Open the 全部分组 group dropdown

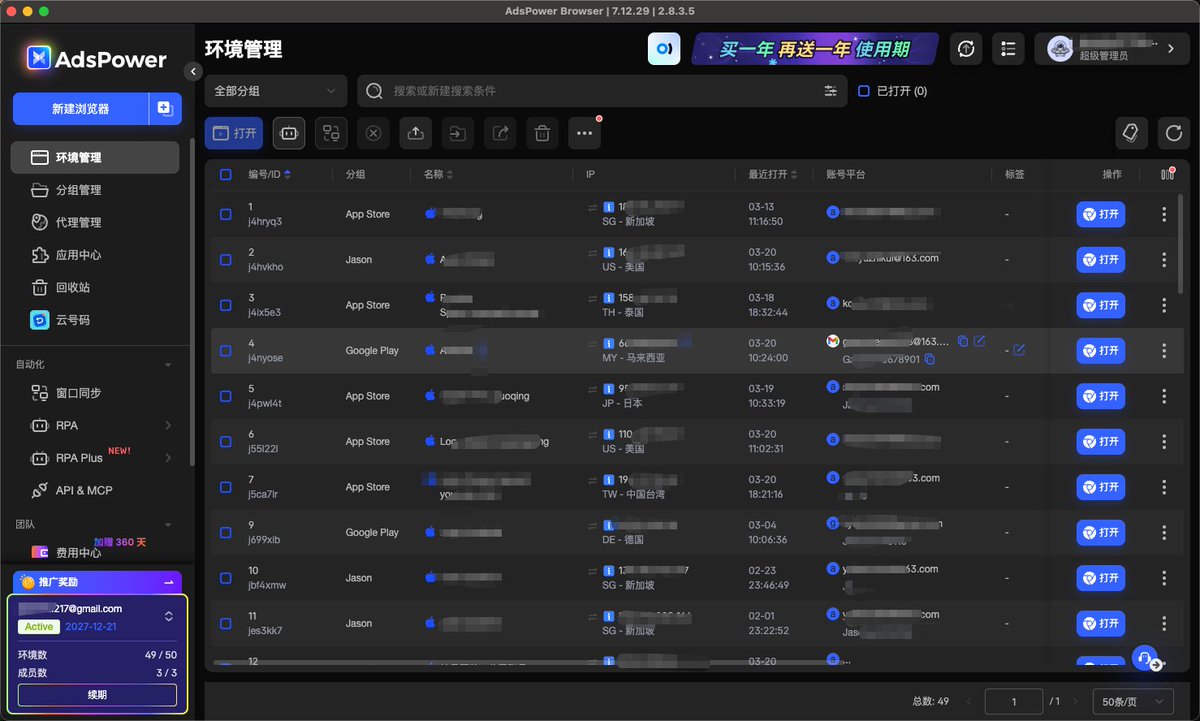276,91
